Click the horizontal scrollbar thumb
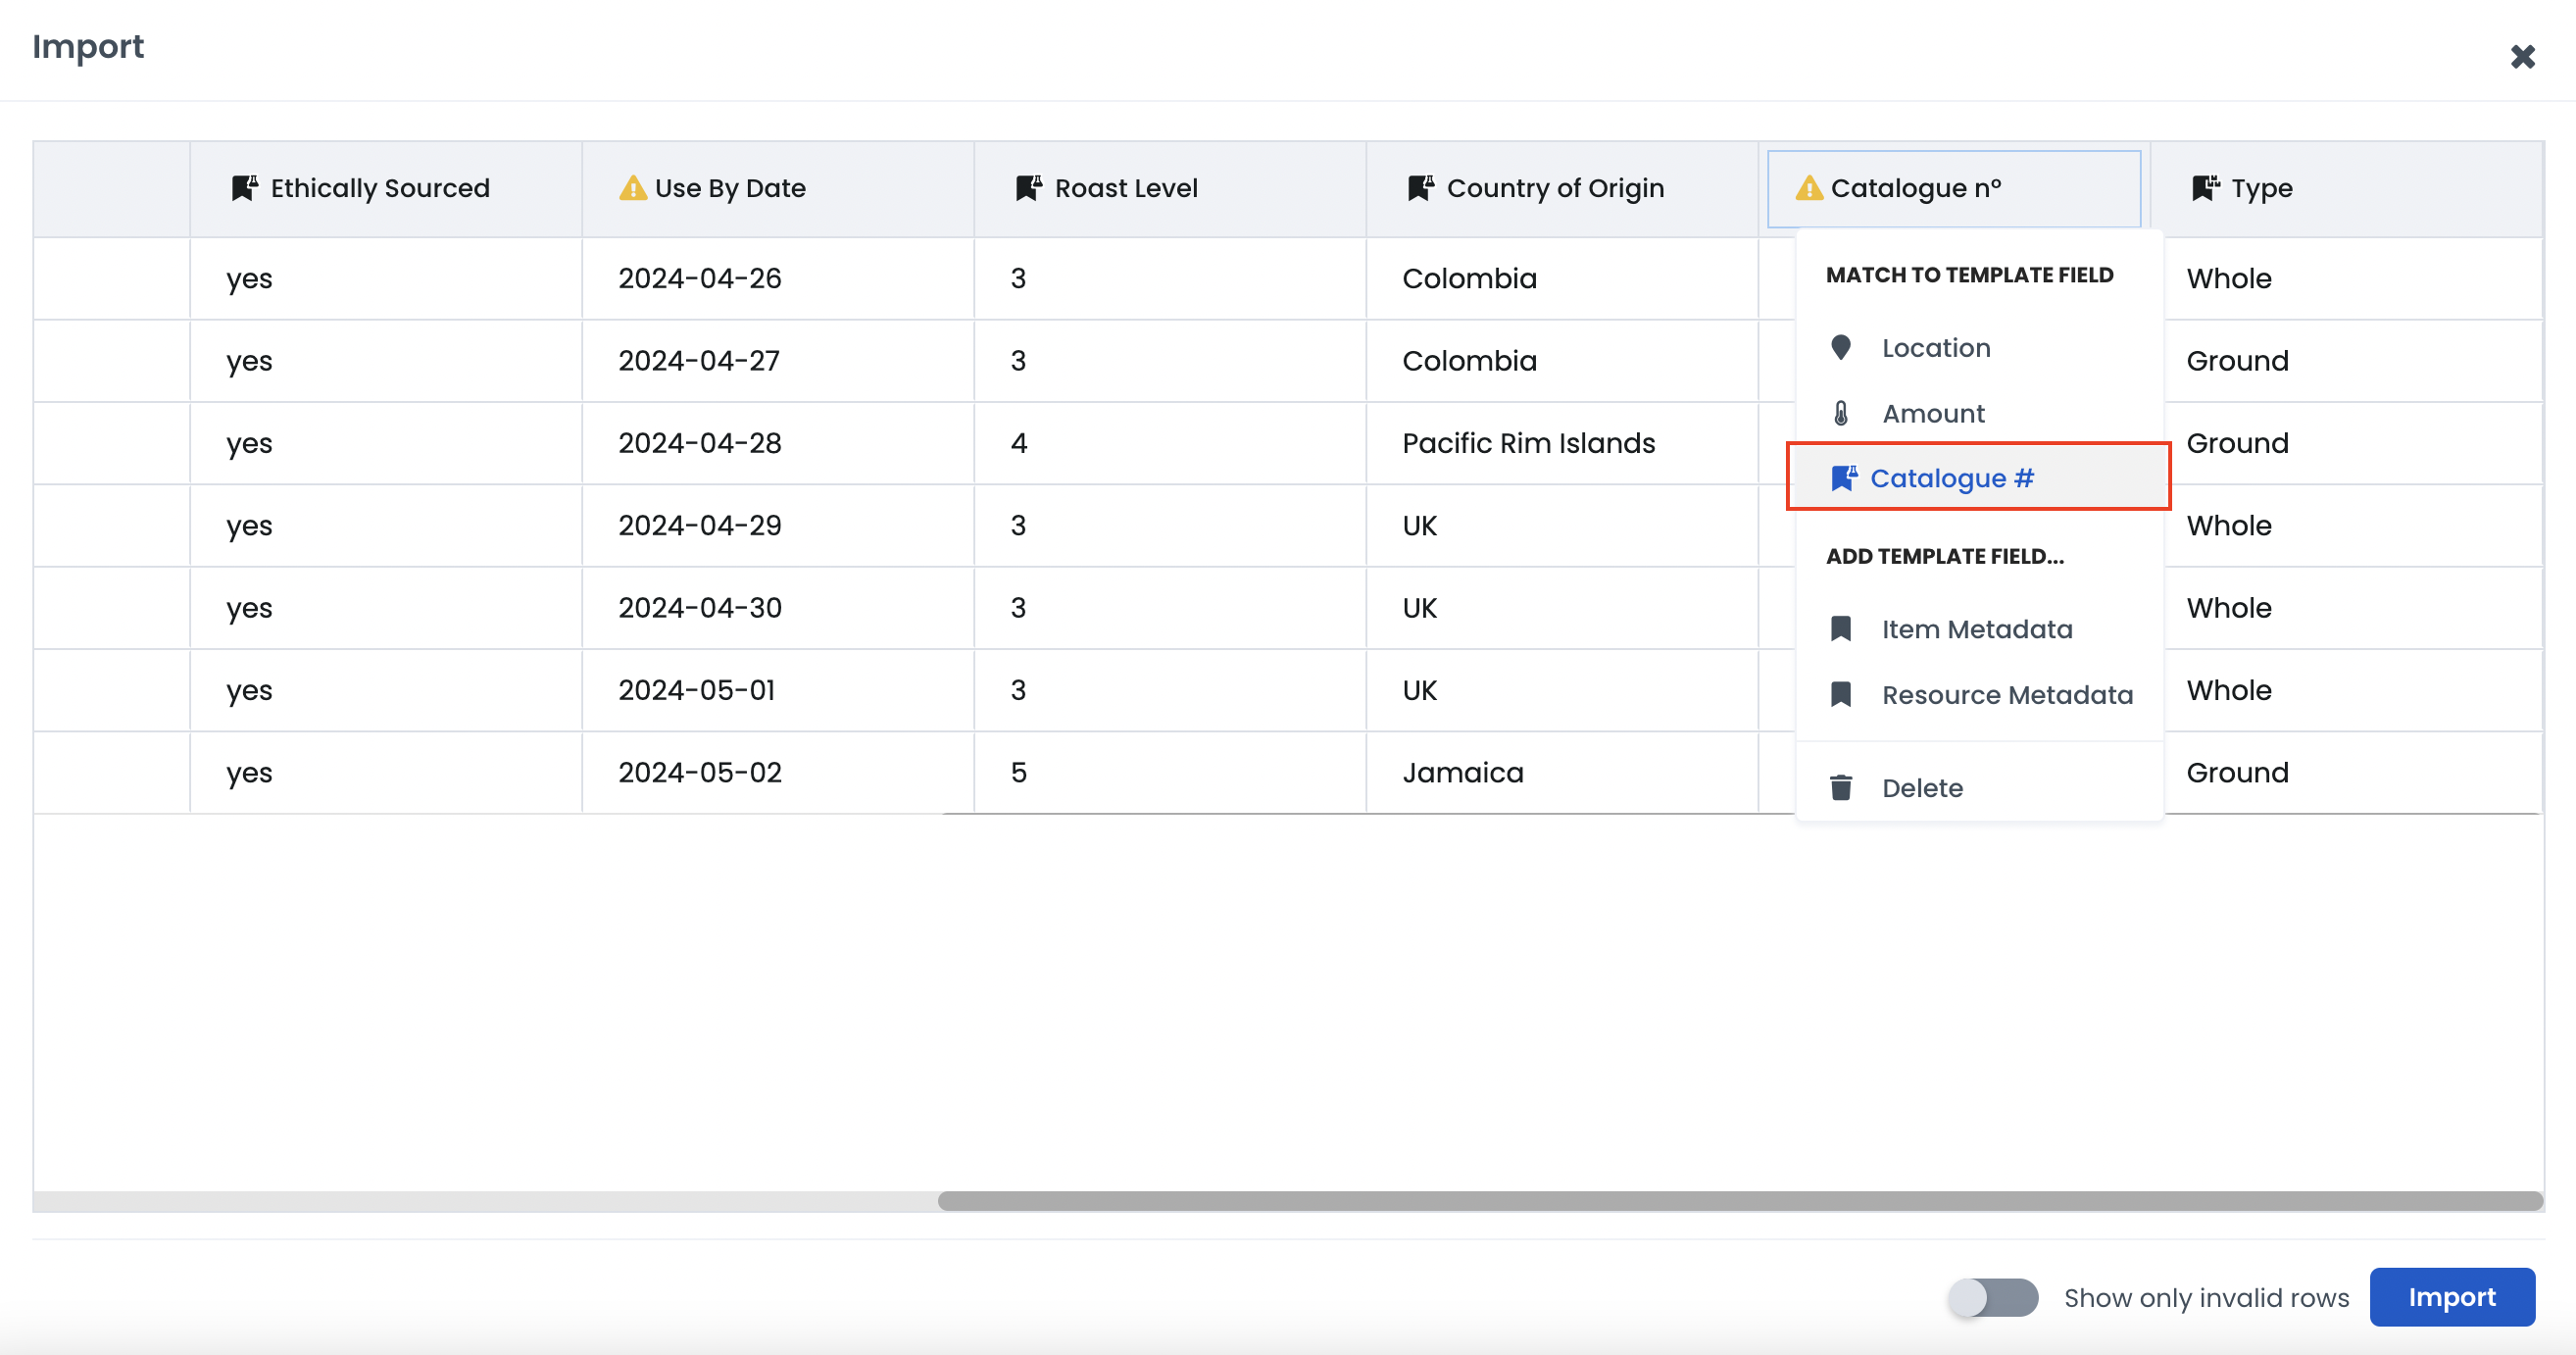Screen dimensions: 2576x1355 [1740, 1201]
